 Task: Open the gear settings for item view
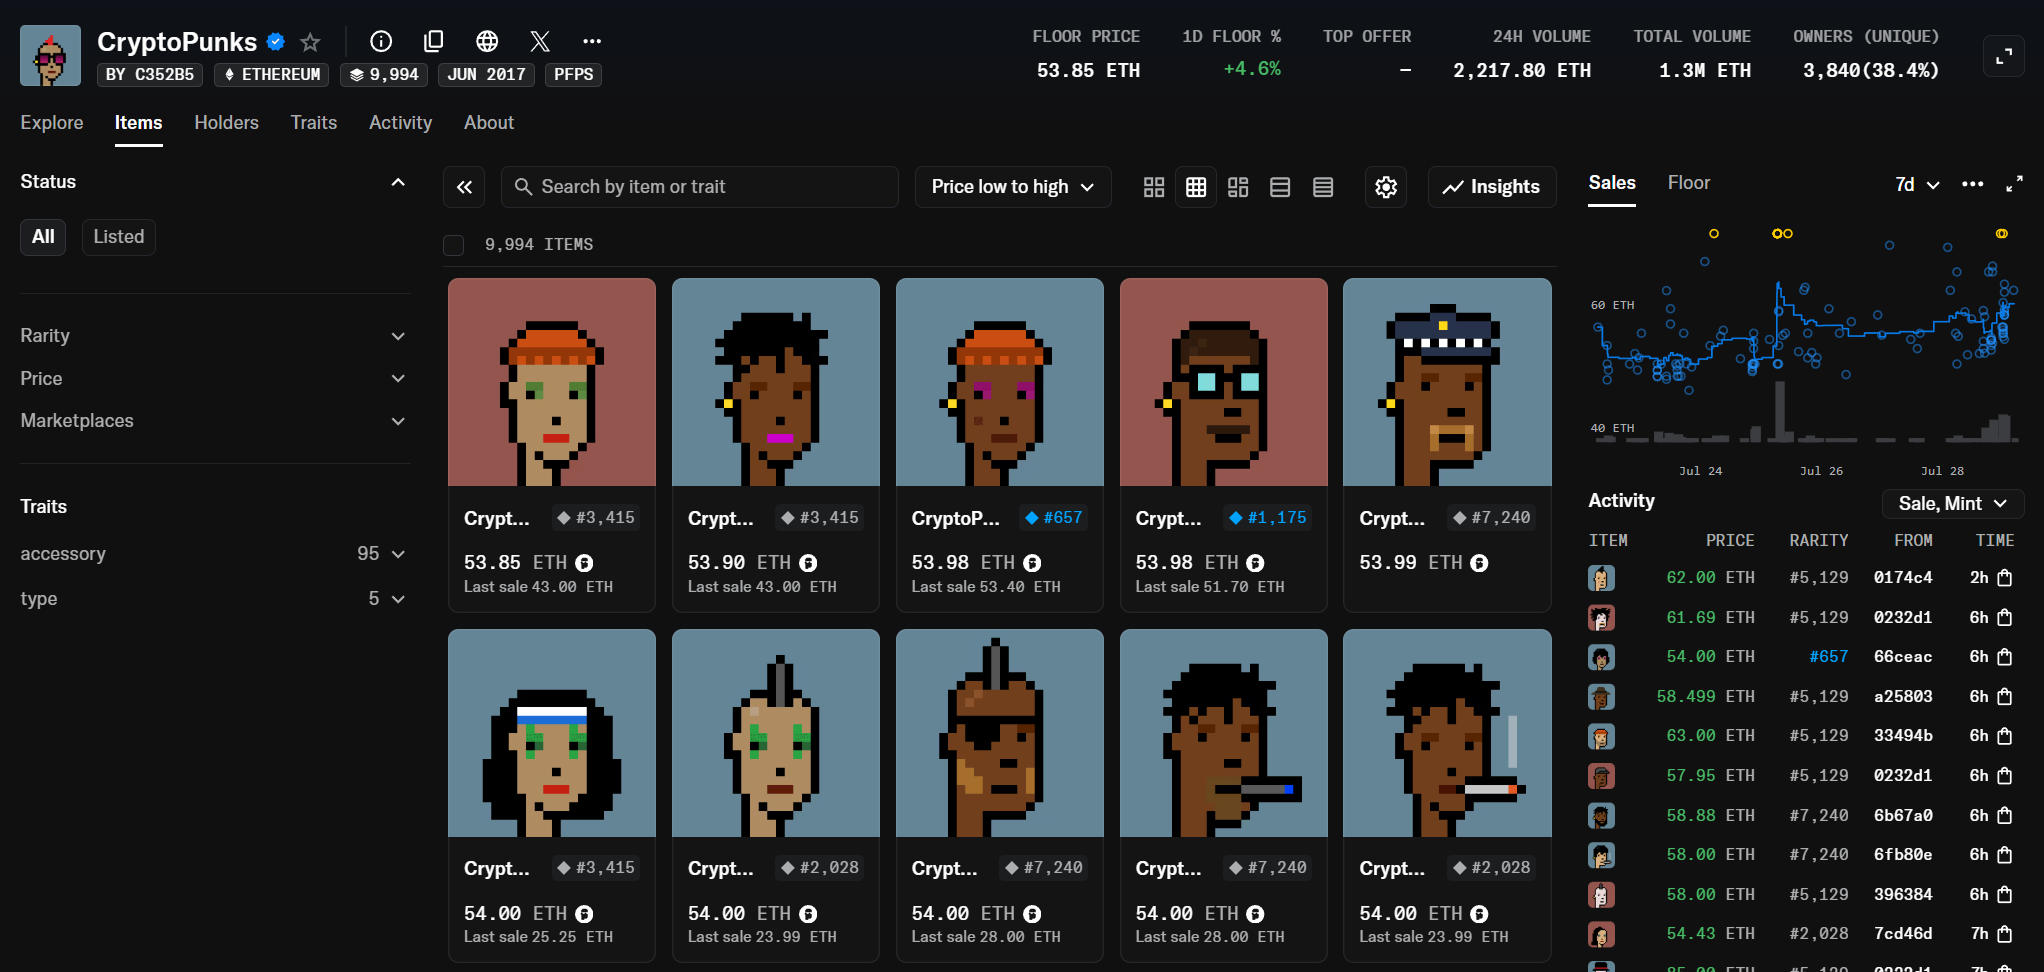tap(1386, 187)
